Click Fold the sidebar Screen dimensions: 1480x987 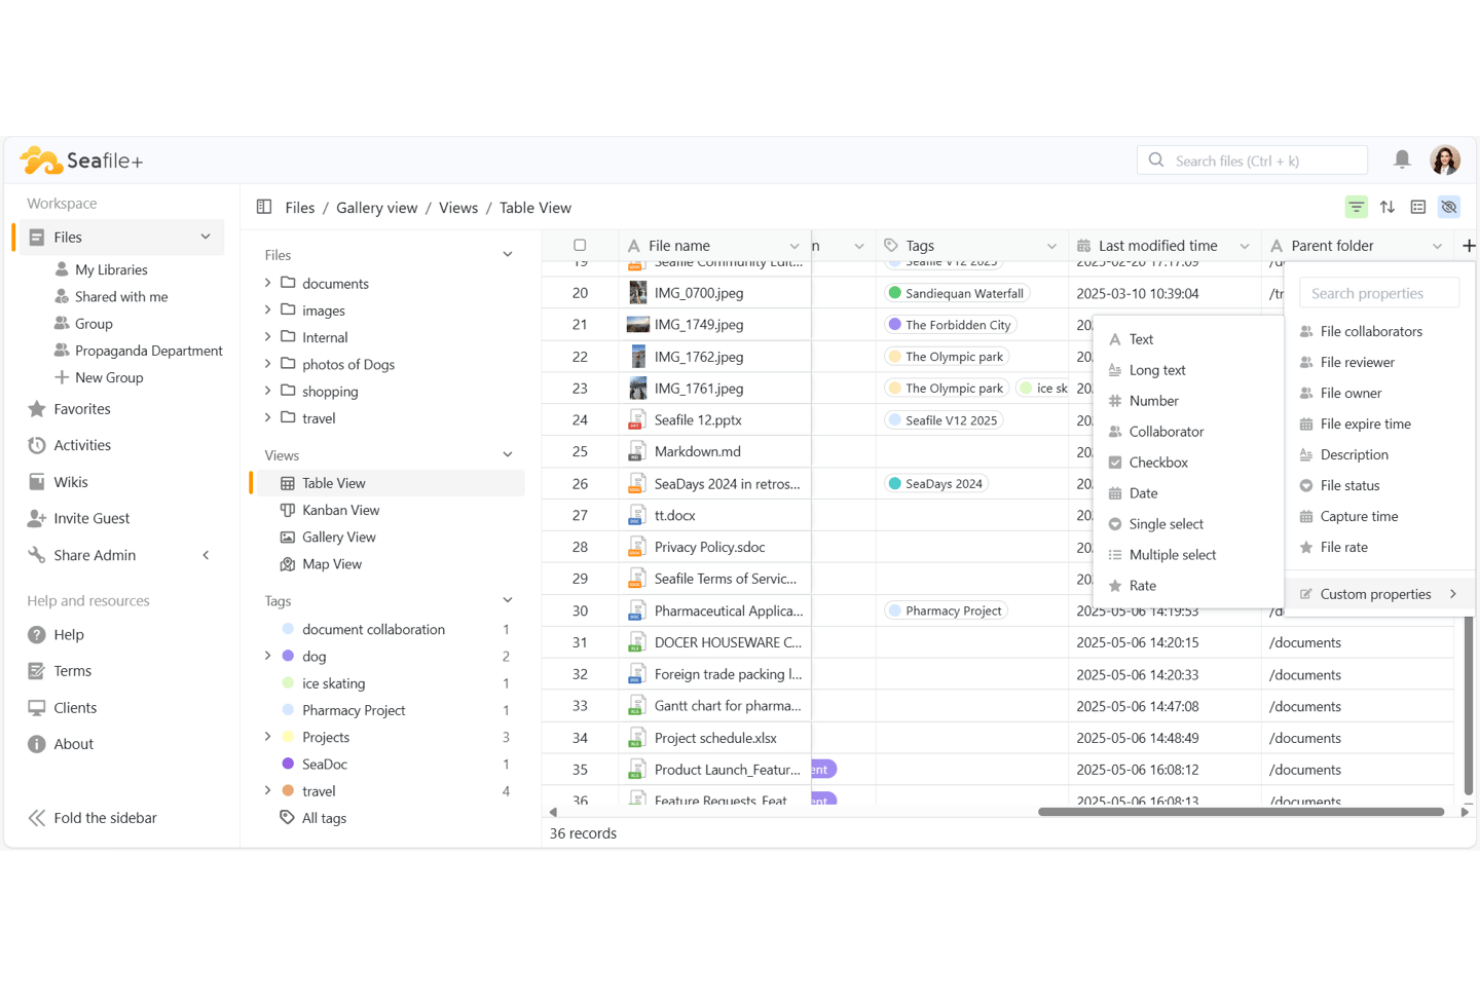[x=92, y=818]
